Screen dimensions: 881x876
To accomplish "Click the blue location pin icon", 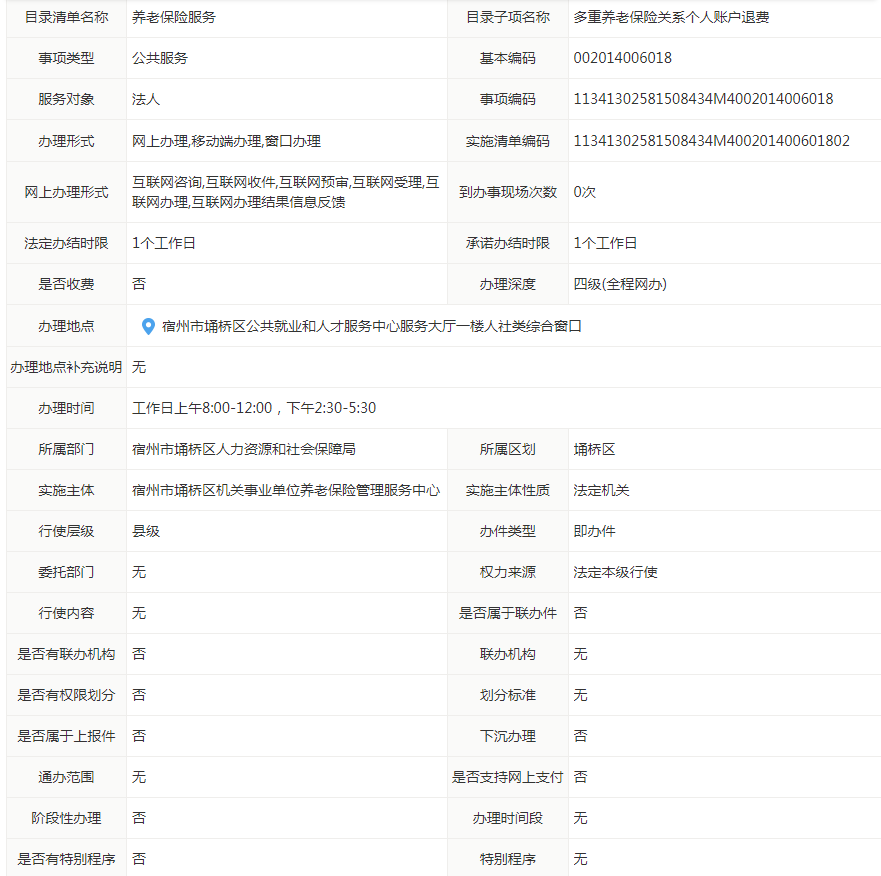I will (x=148, y=326).
